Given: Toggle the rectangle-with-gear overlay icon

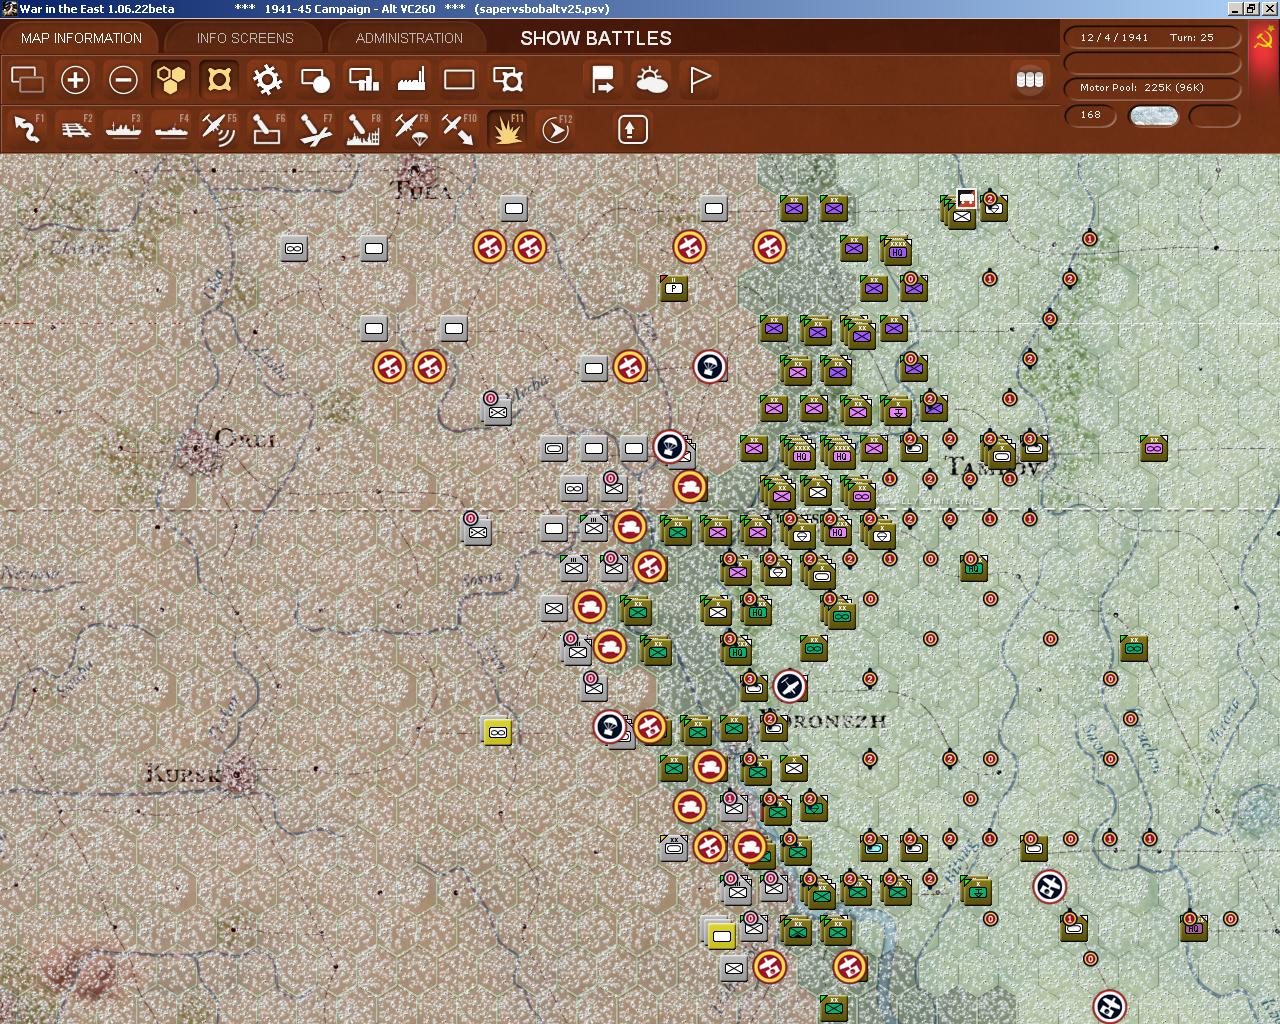Looking at the screenshot, I should click(507, 79).
